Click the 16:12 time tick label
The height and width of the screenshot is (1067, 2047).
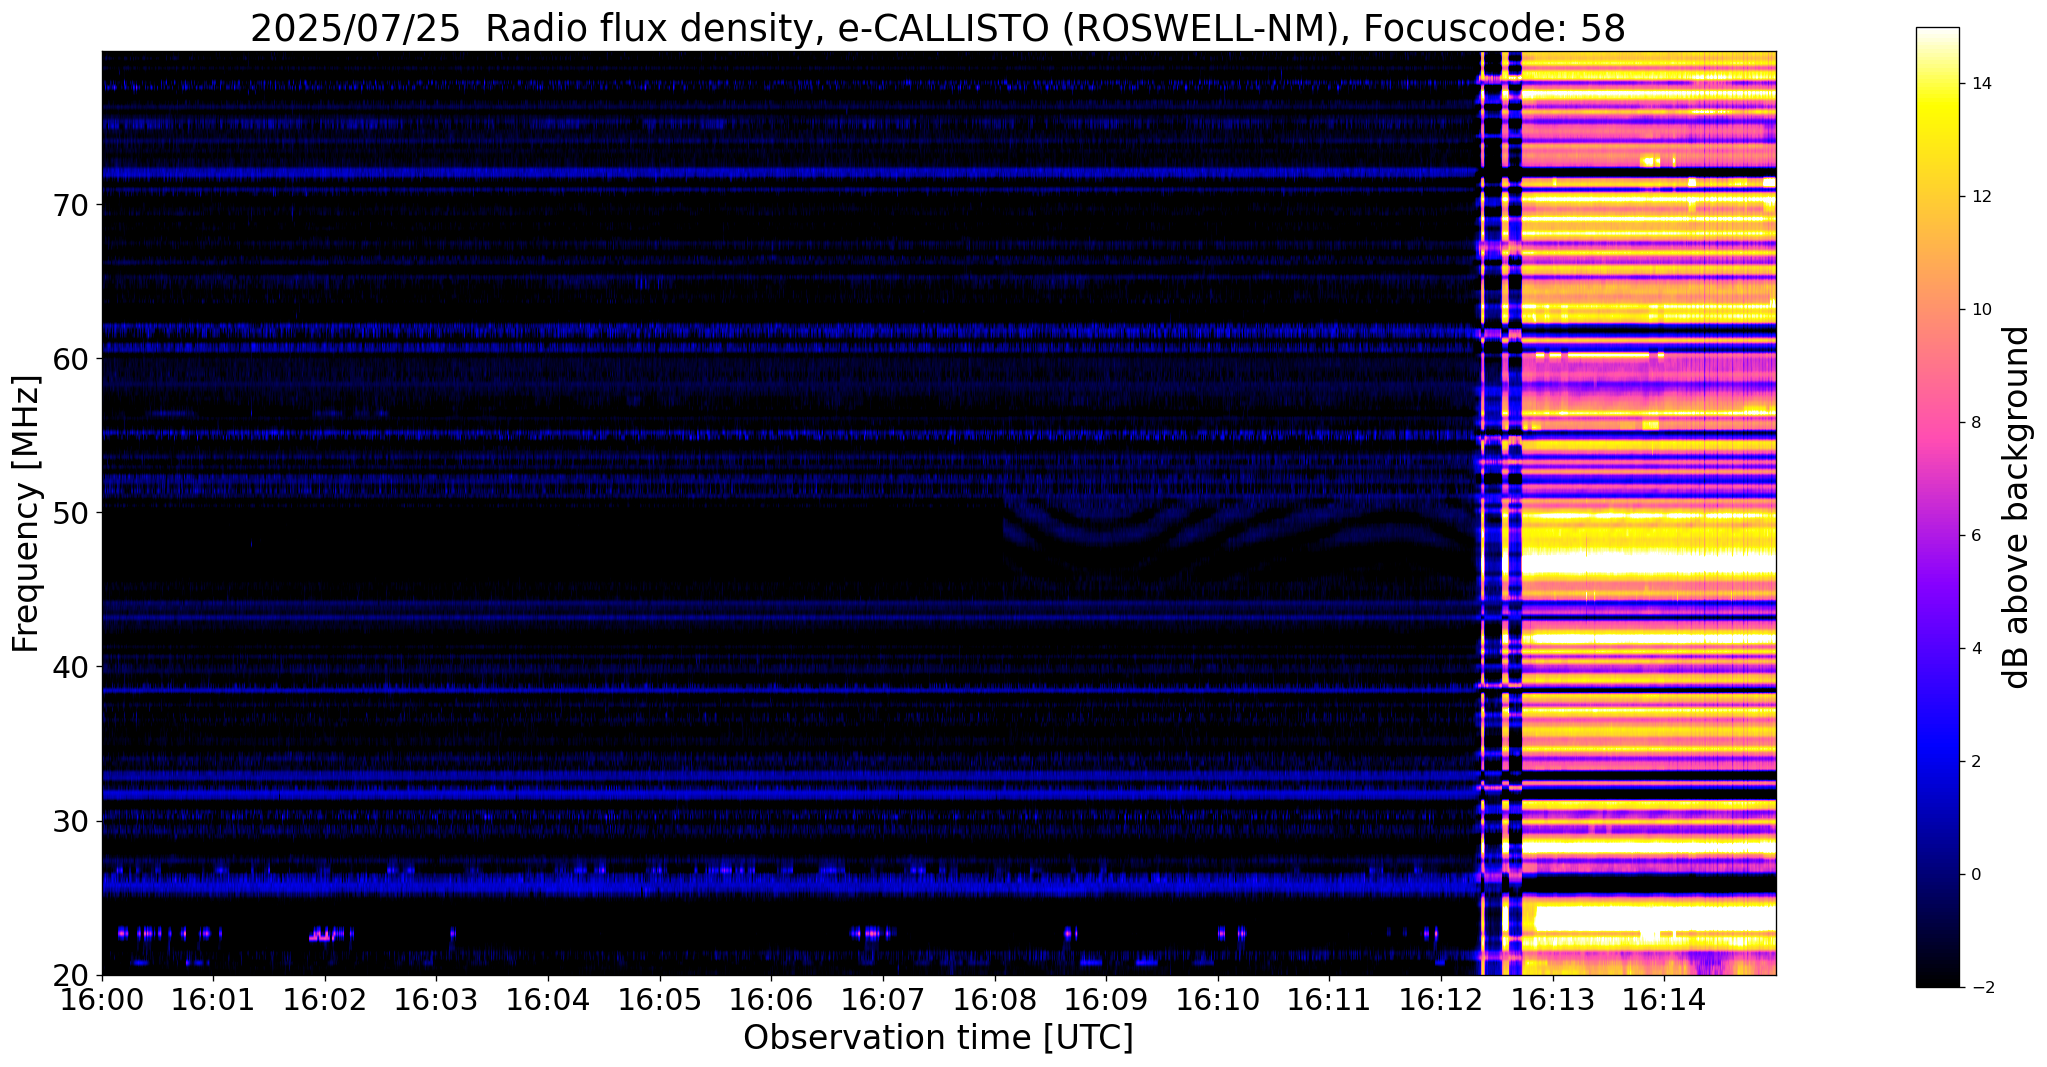(1441, 1001)
